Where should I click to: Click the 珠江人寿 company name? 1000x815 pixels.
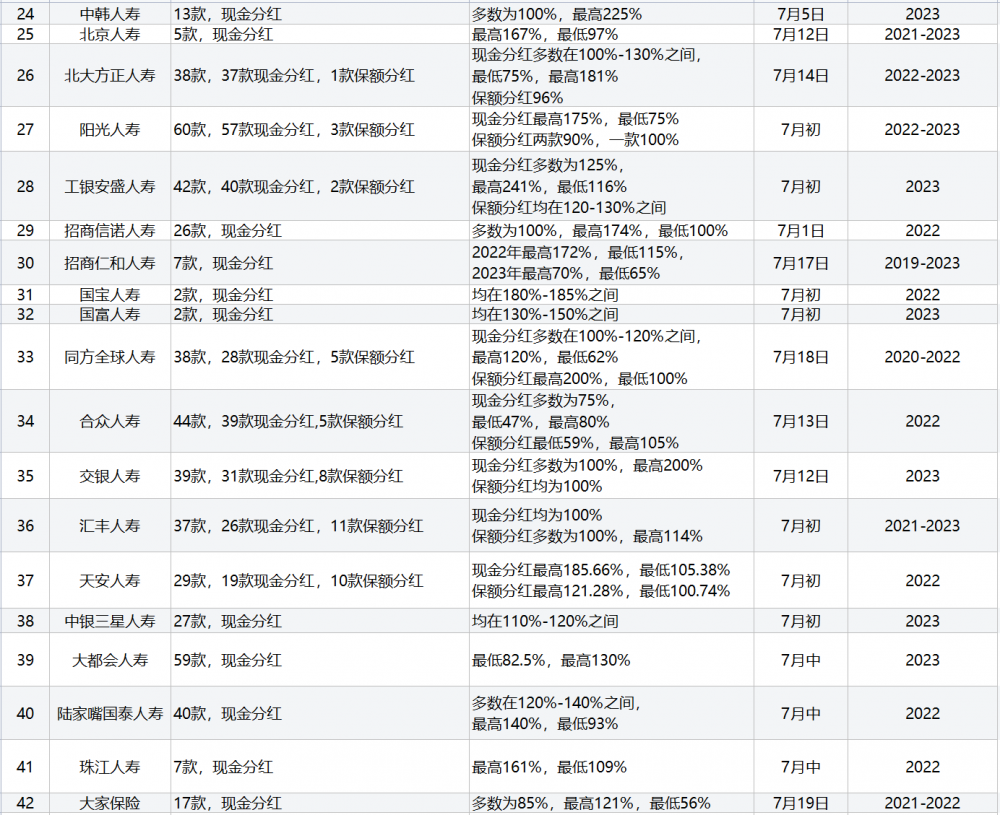click(x=110, y=767)
